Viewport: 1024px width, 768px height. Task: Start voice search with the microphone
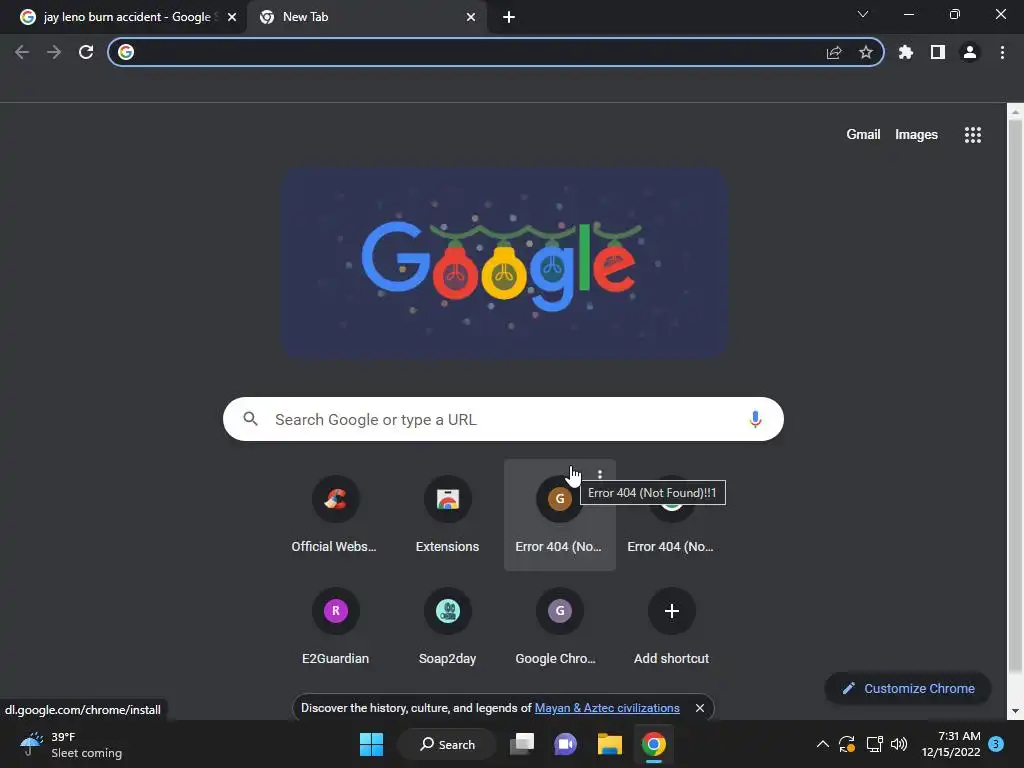tap(755, 419)
